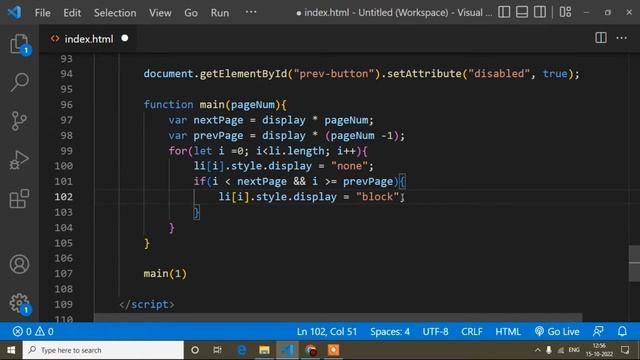Open errors and warnings problems indicator
This screenshot has width=640, height=360.
click(x=33, y=331)
